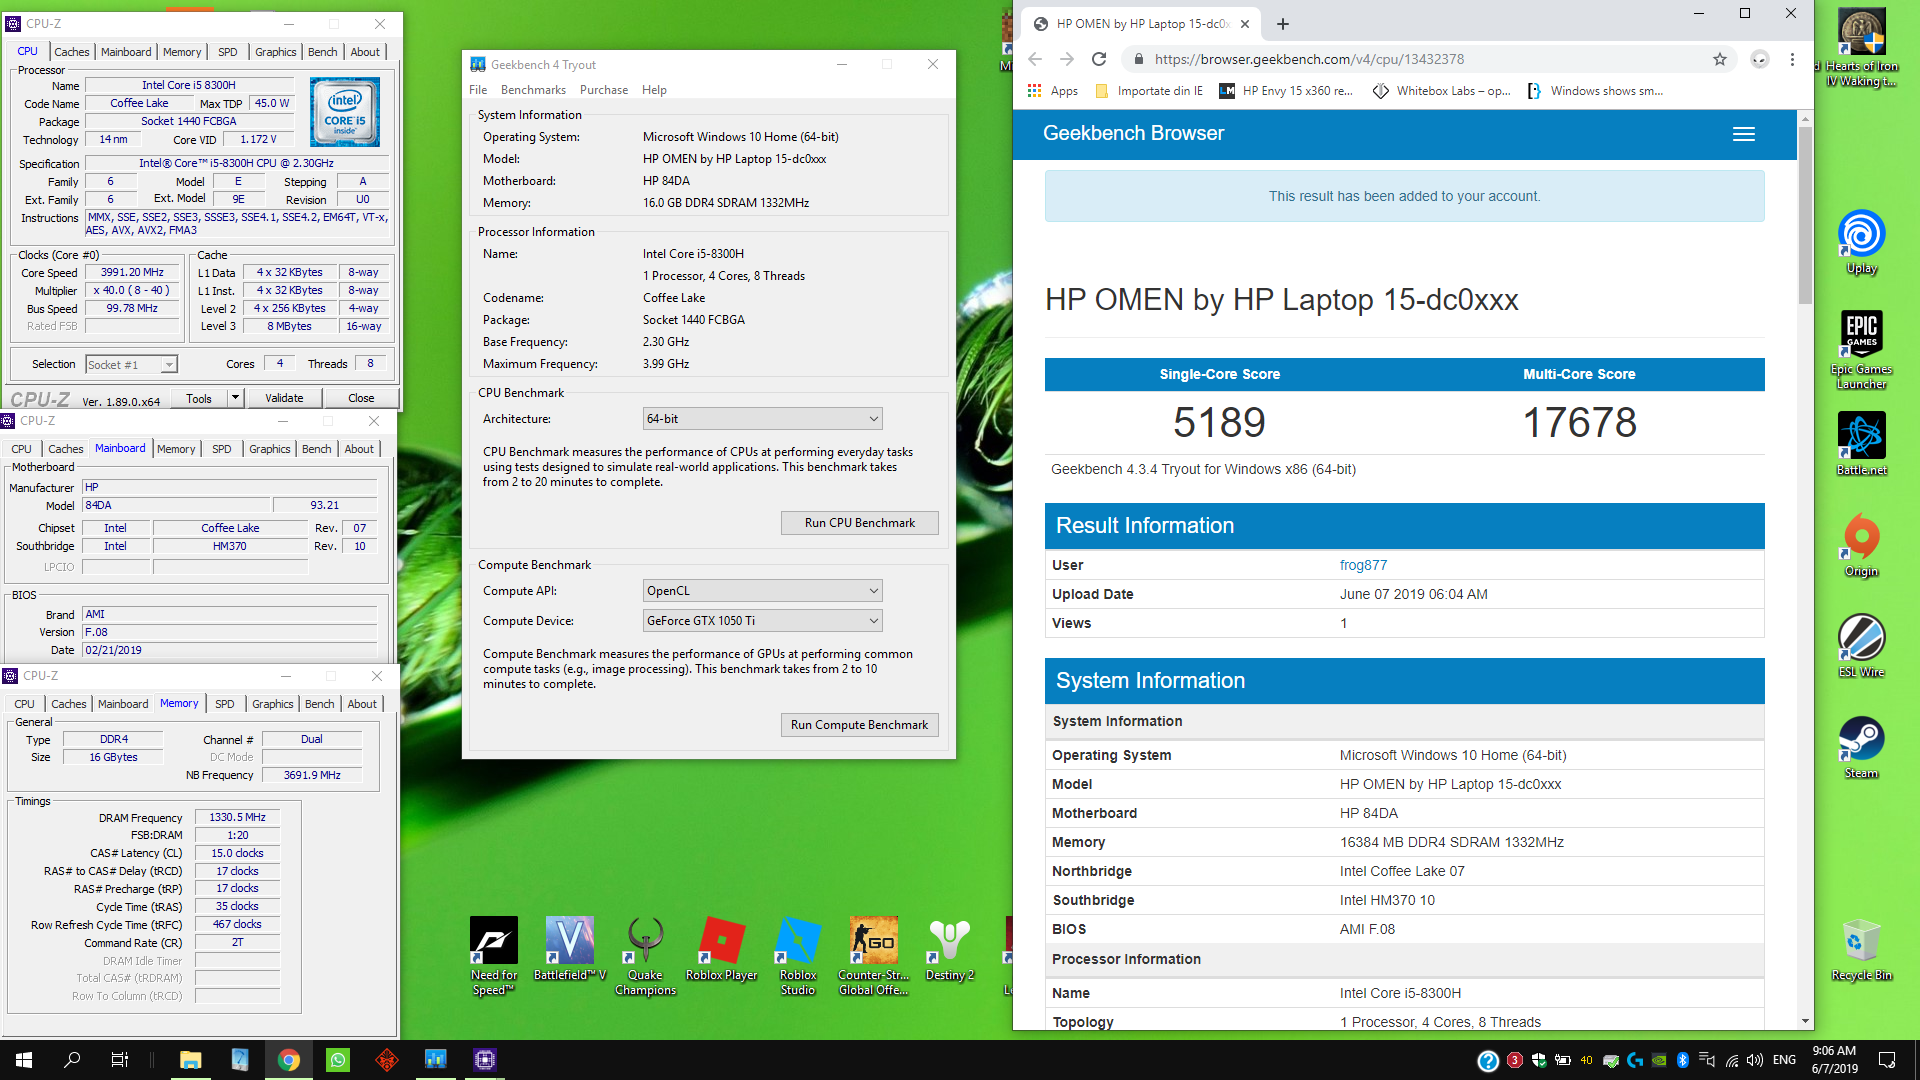Open a new Chrome tab

[1283, 24]
